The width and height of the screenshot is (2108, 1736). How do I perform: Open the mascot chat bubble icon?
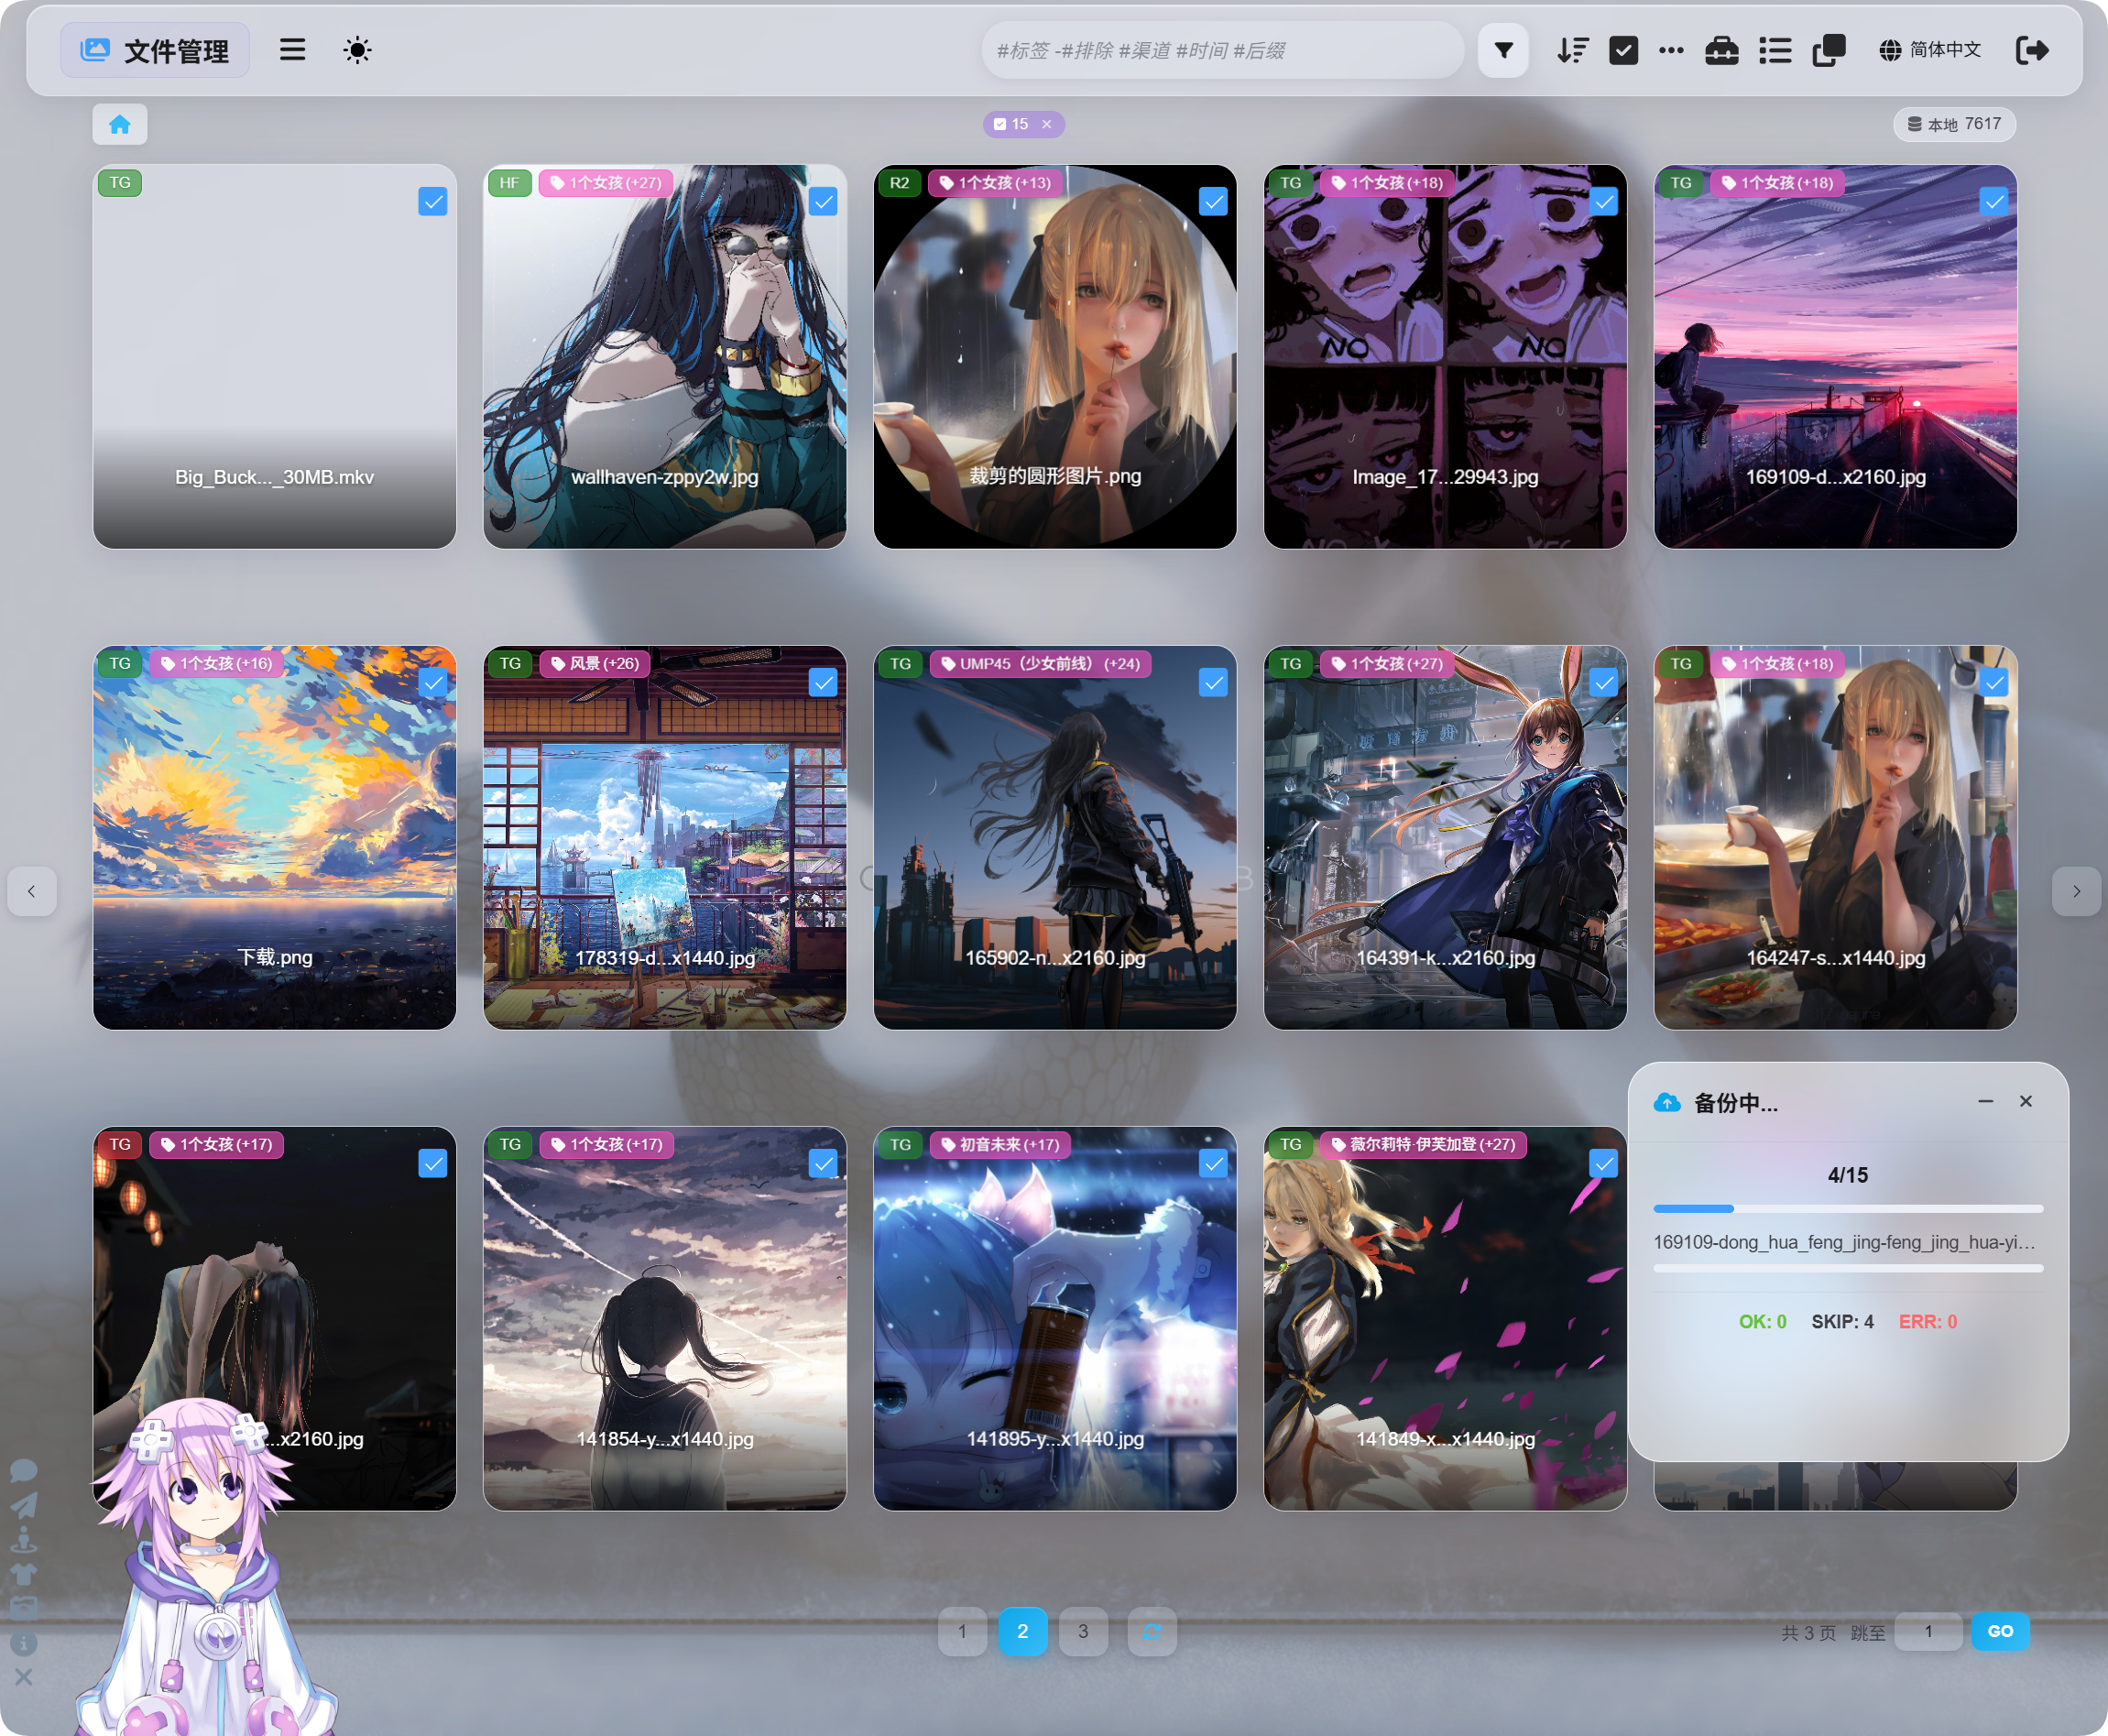(x=24, y=1470)
